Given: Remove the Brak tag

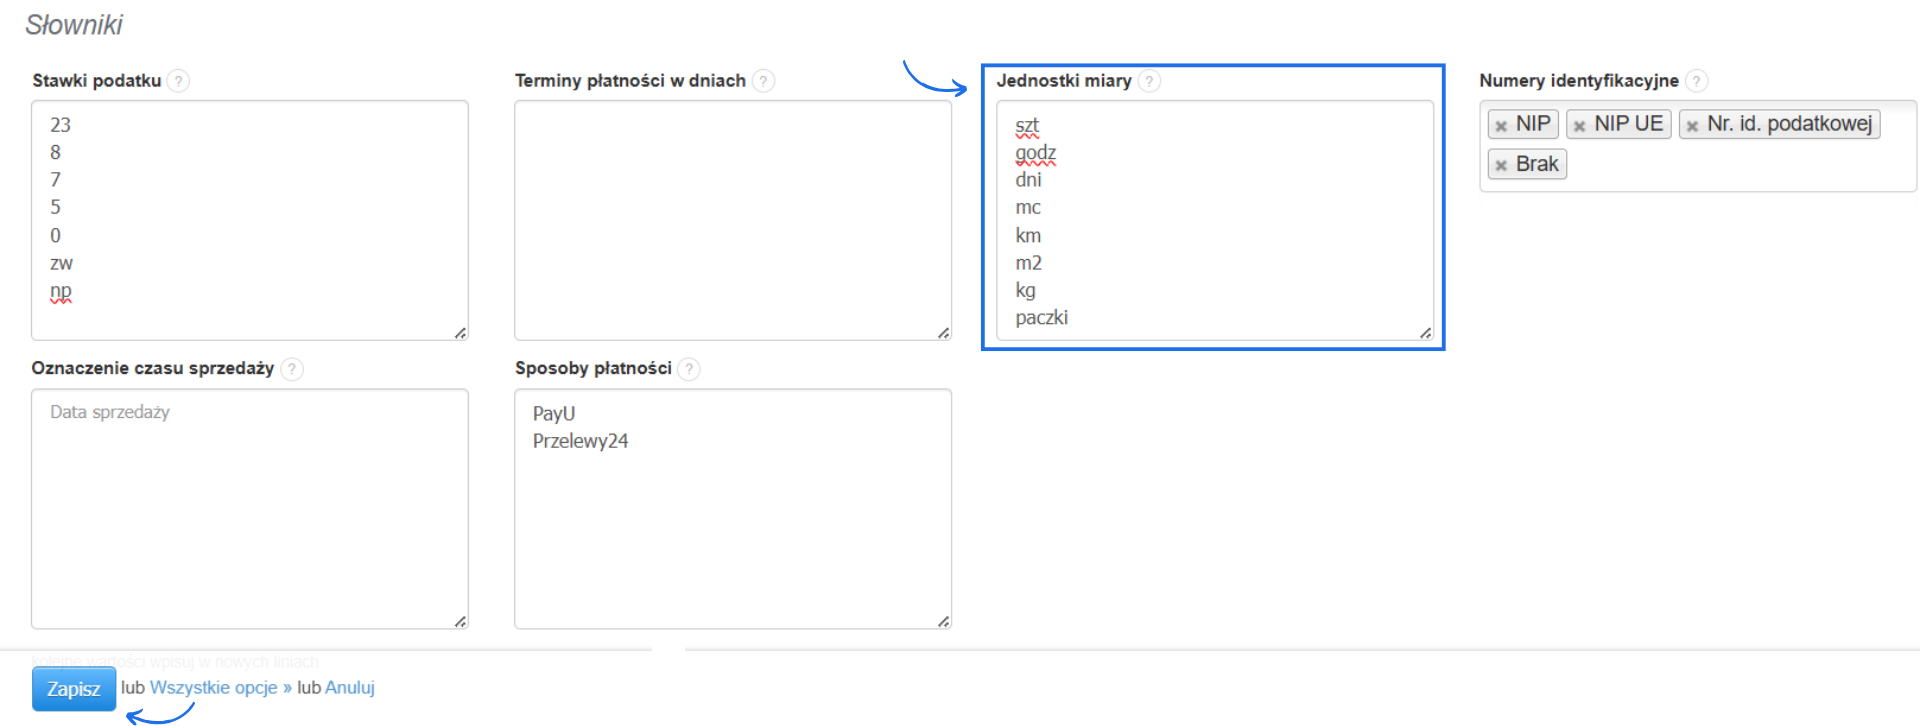Looking at the screenshot, I should pyautogui.click(x=1501, y=166).
